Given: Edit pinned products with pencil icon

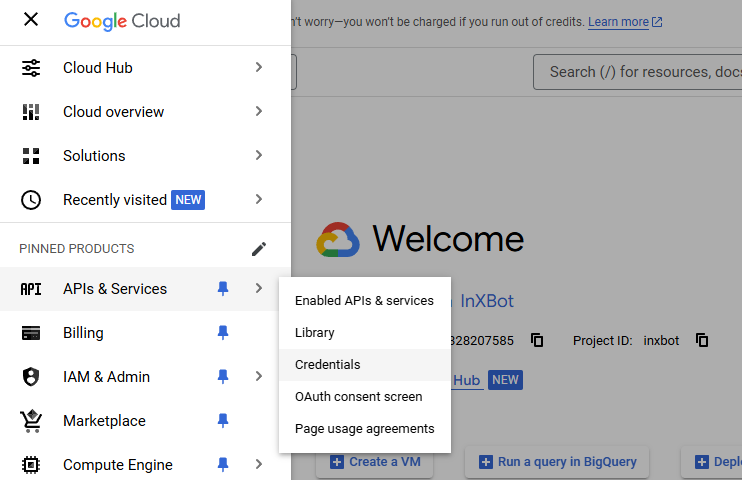Looking at the screenshot, I should 259,249.
